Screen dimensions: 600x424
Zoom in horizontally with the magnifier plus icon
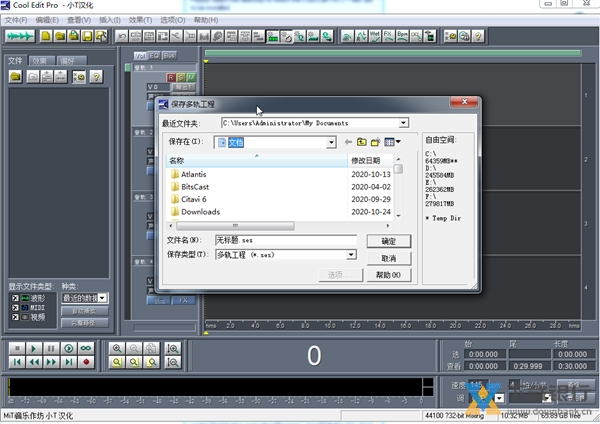tap(117, 348)
